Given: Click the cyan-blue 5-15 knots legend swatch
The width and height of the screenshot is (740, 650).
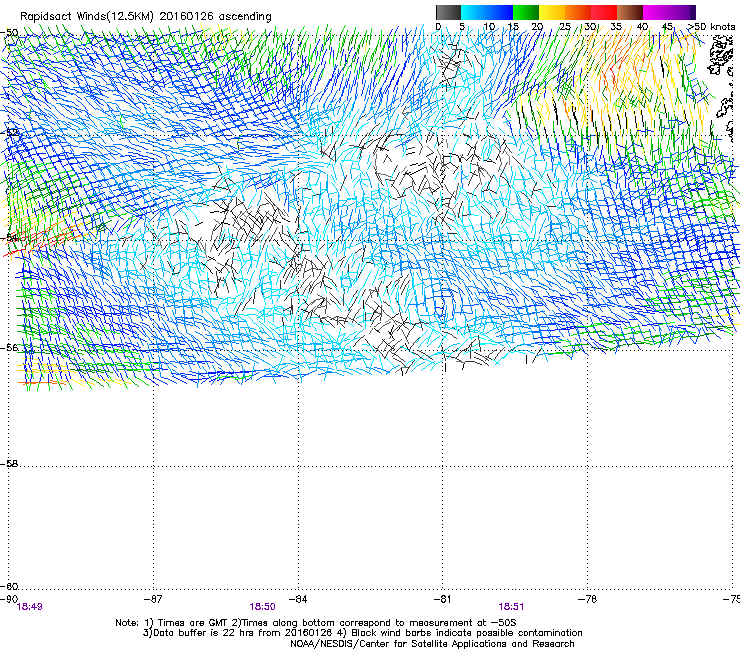Looking at the screenshot, I should click(x=487, y=12).
